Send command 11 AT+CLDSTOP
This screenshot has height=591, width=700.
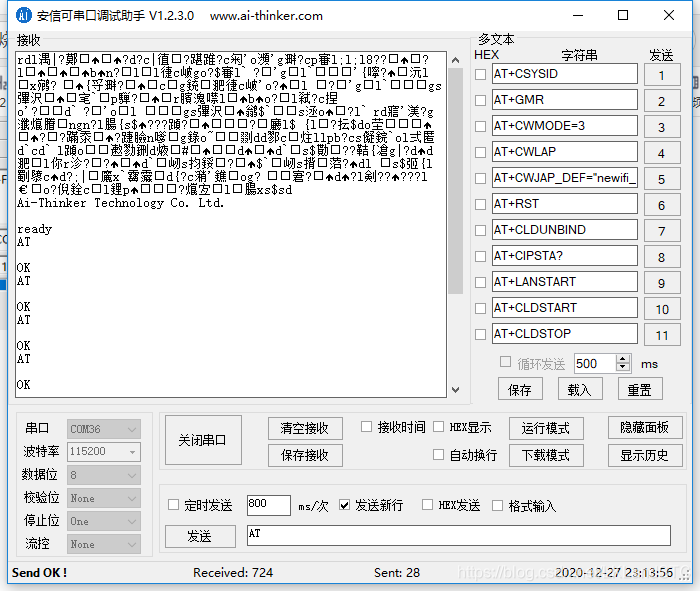coord(662,334)
